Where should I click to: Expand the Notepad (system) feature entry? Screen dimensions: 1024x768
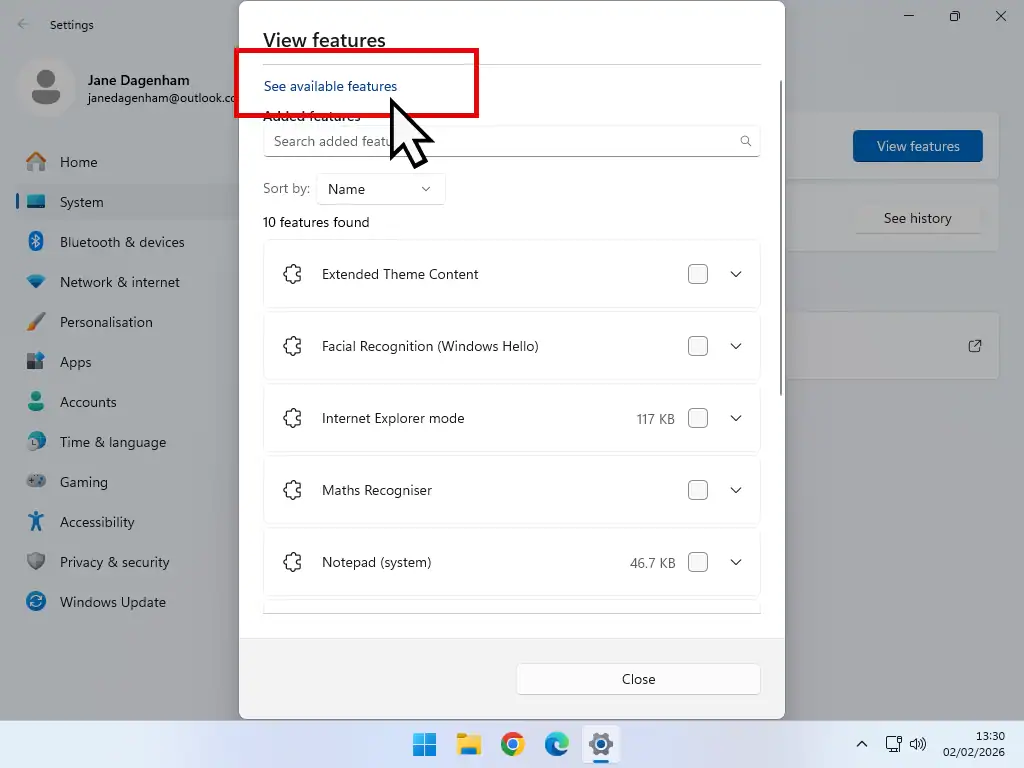[736, 562]
